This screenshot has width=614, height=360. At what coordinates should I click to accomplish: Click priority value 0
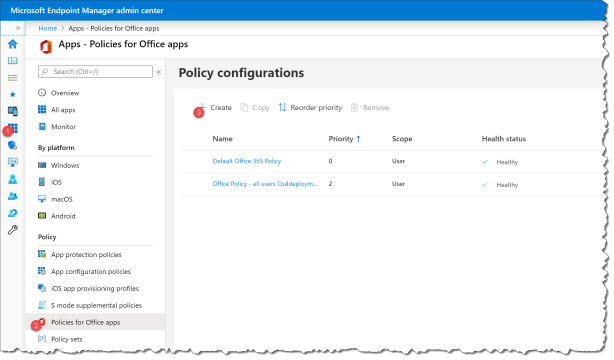330,161
